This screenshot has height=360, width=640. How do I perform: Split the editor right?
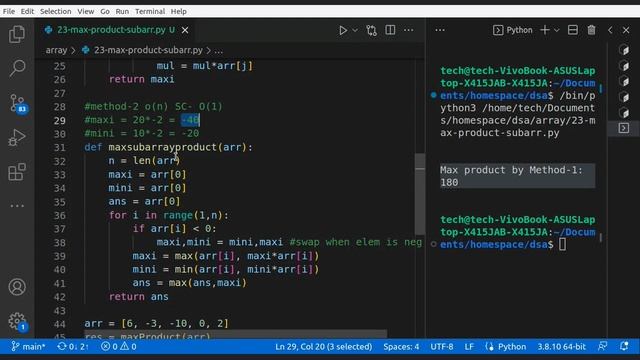(x=390, y=30)
